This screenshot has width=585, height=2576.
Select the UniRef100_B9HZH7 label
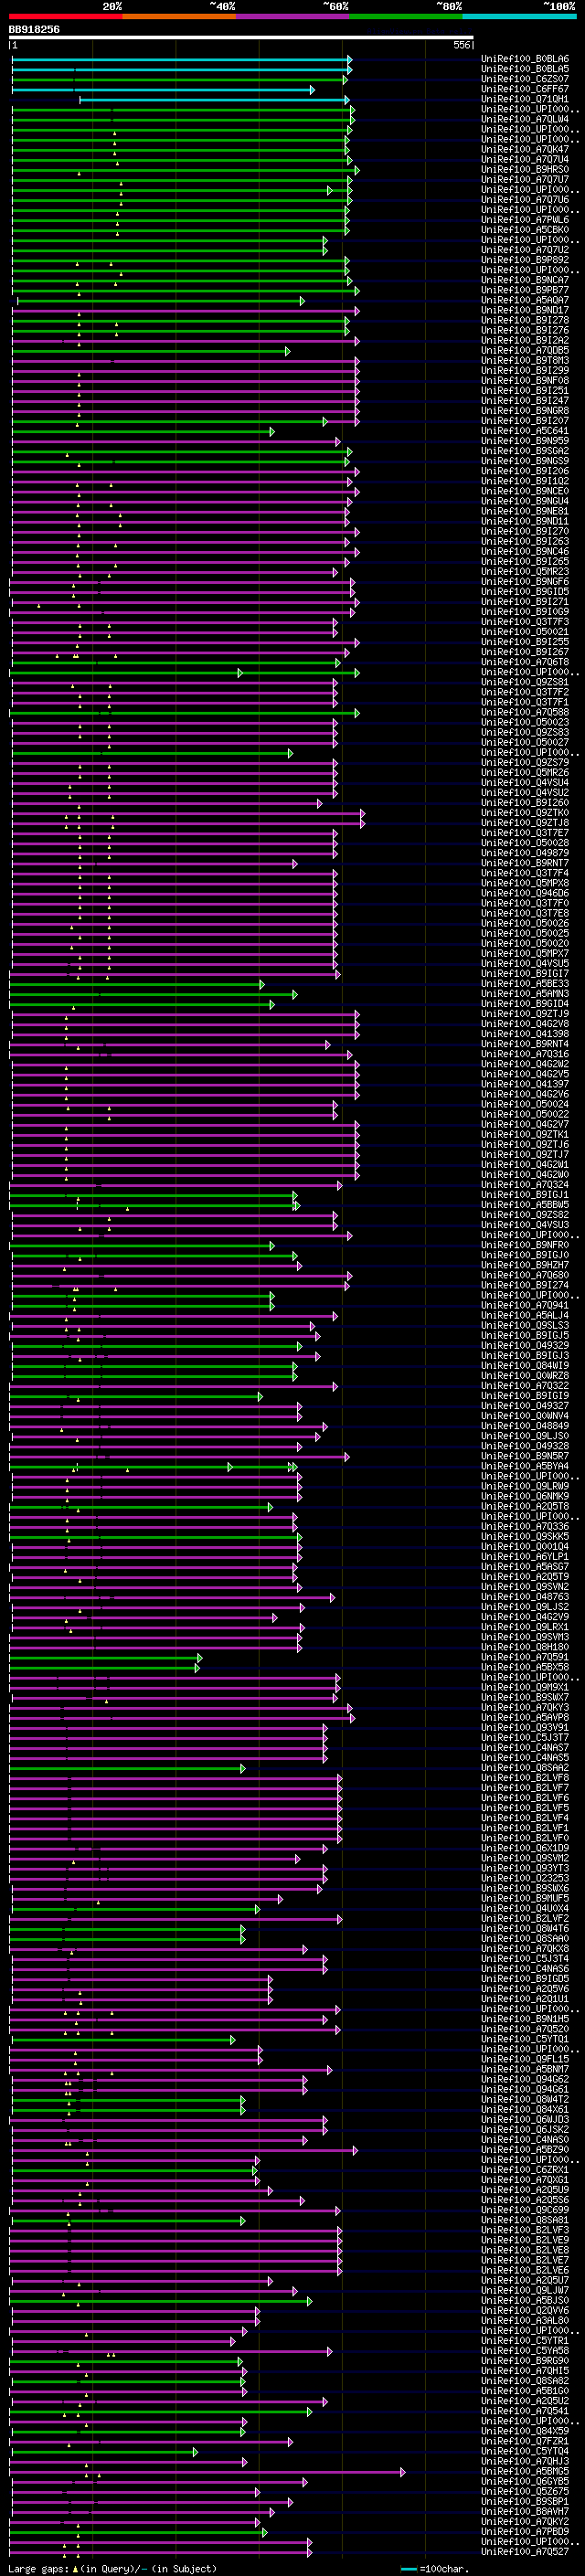point(525,1265)
